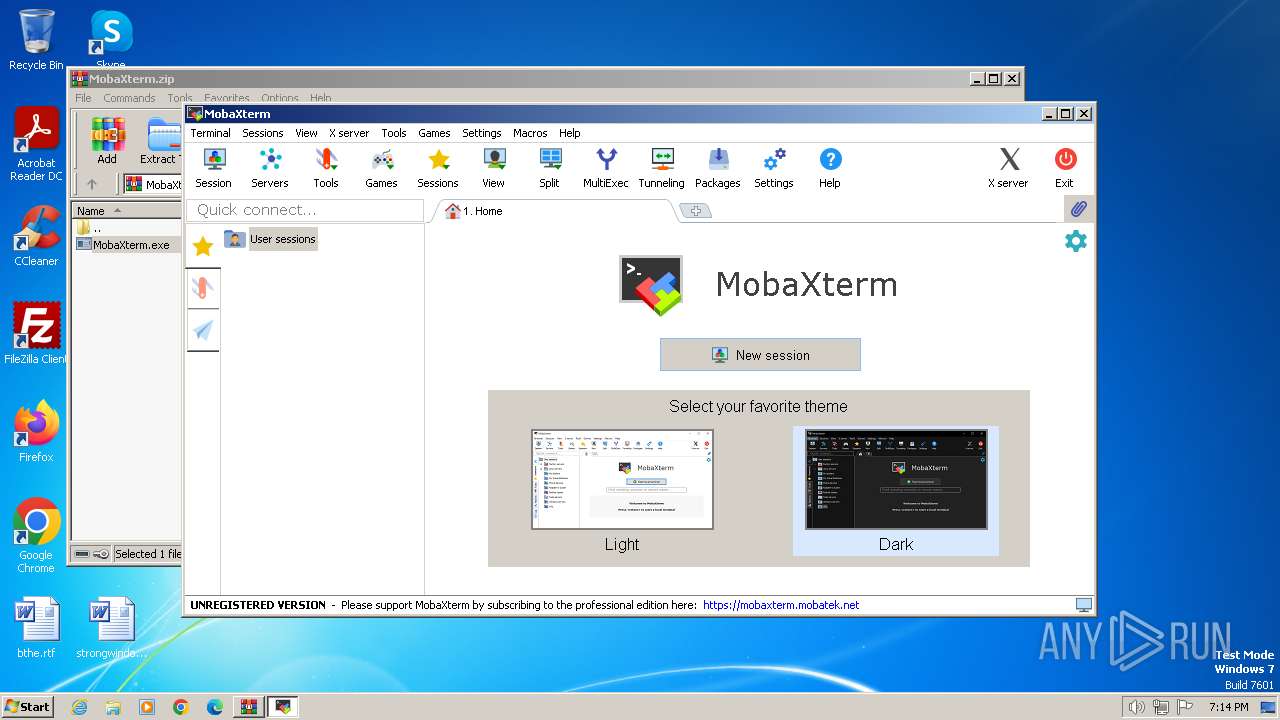Click the new tab plus button
Screen dimensions: 1280x720
[695, 211]
